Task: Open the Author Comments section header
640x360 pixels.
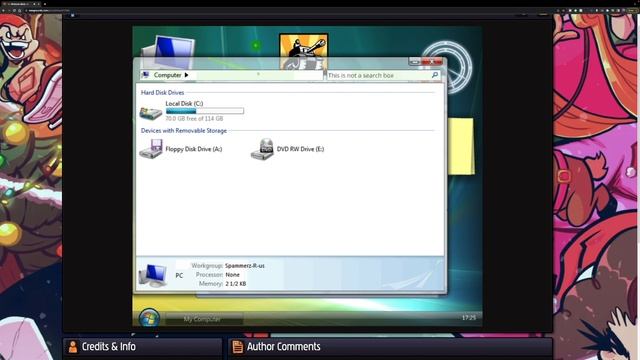Action: click(x=390, y=347)
